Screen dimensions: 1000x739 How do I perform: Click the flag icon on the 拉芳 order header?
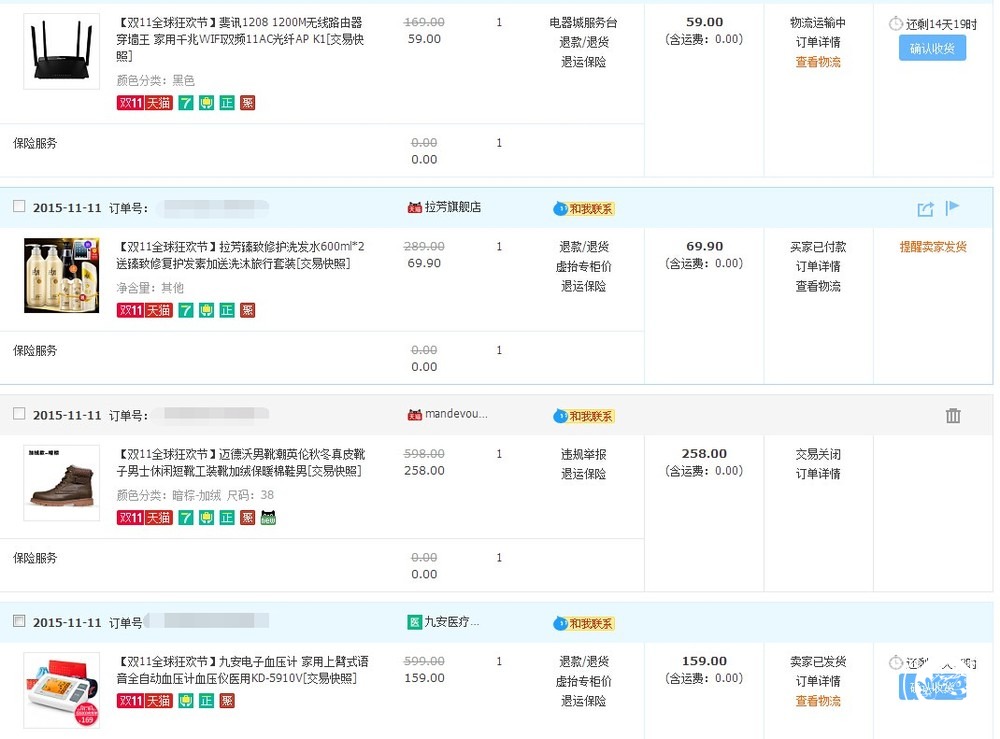pyautogui.click(x=952, y=207)
